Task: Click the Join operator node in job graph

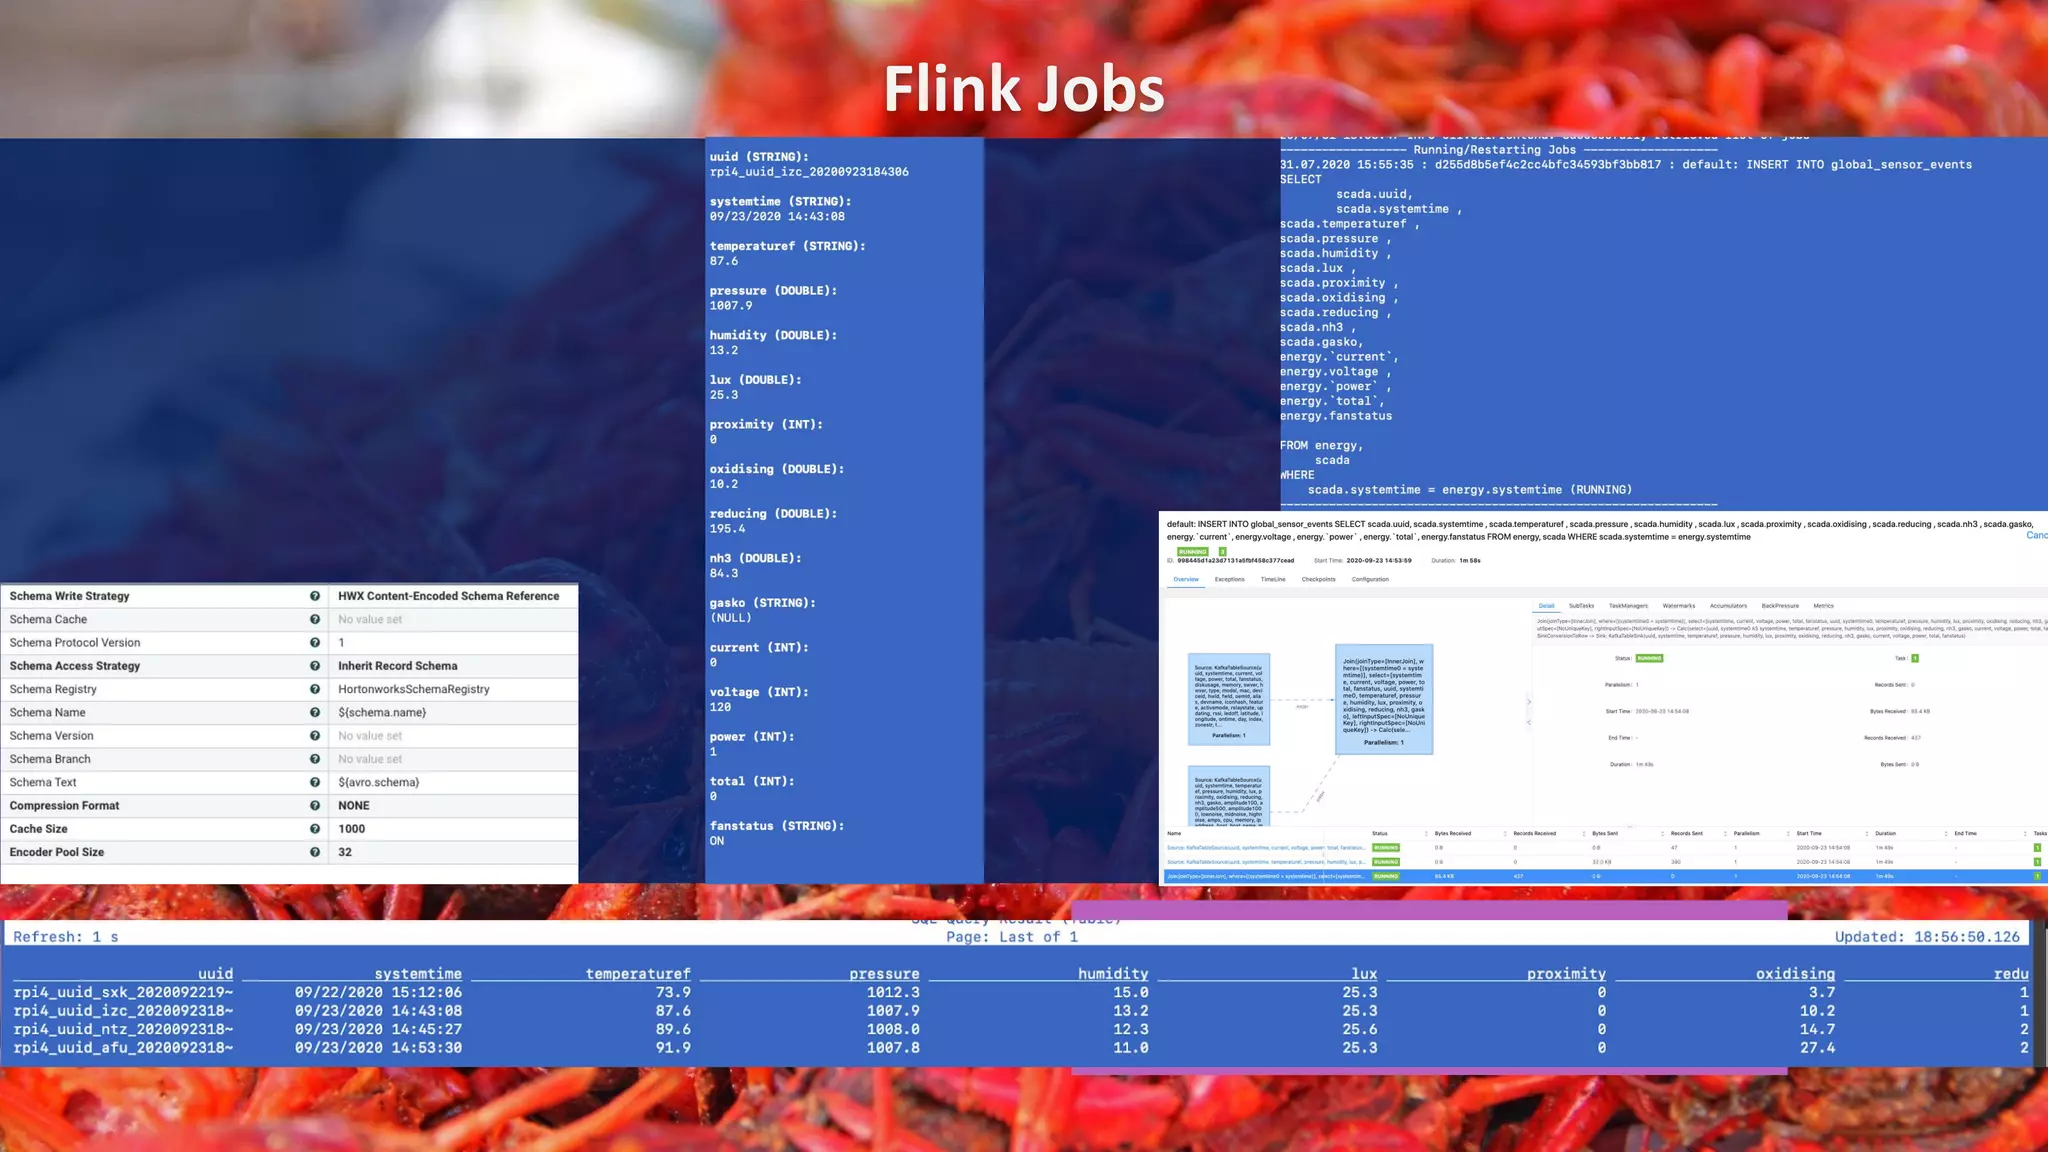Action: tap(1384, 698)
